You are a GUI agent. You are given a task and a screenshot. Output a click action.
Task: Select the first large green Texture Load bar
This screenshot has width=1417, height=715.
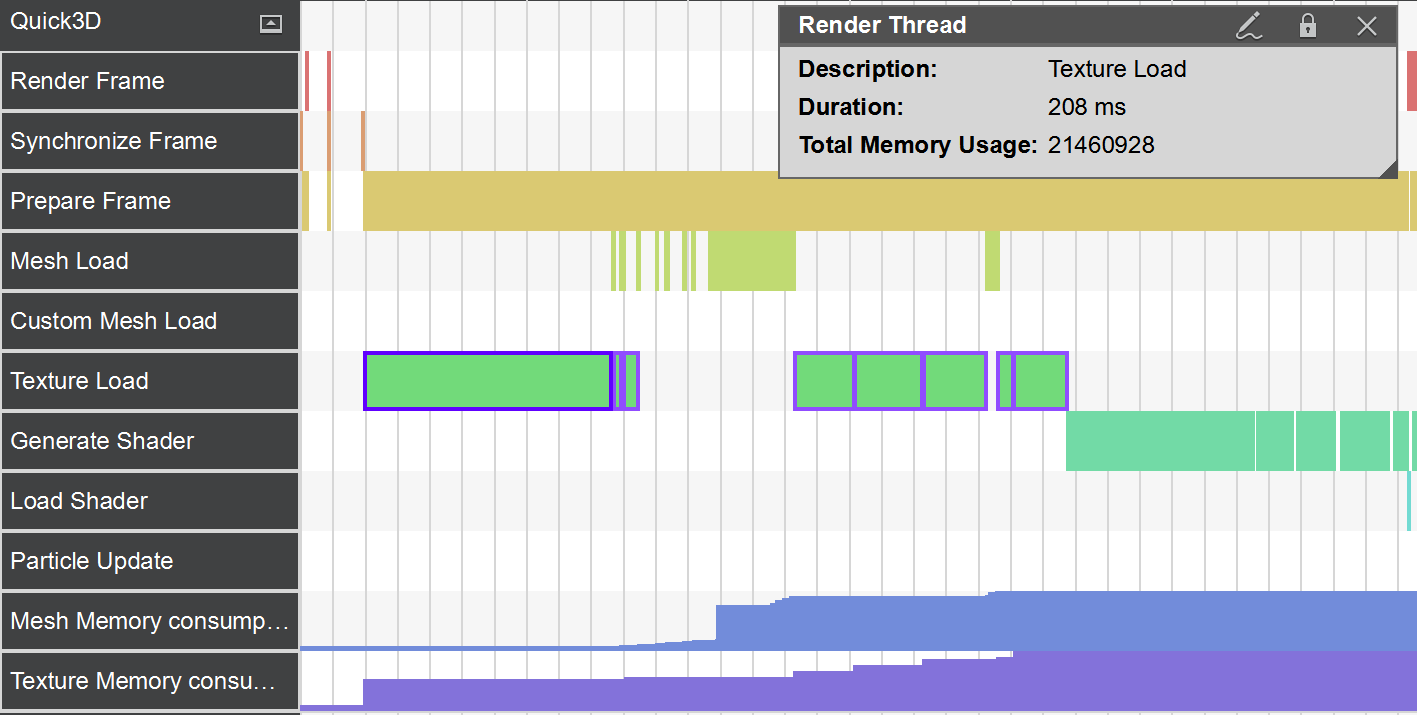click(x=487, y=381)
